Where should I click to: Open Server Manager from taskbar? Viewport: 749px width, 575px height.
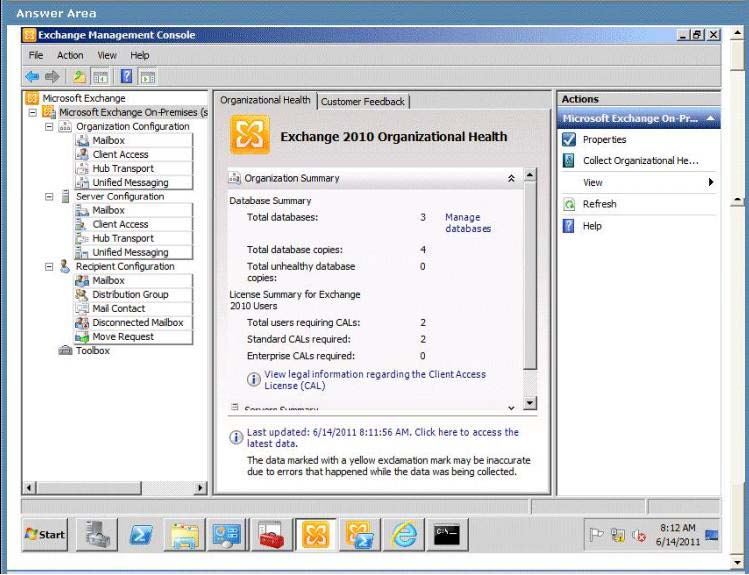pos(97,534)
